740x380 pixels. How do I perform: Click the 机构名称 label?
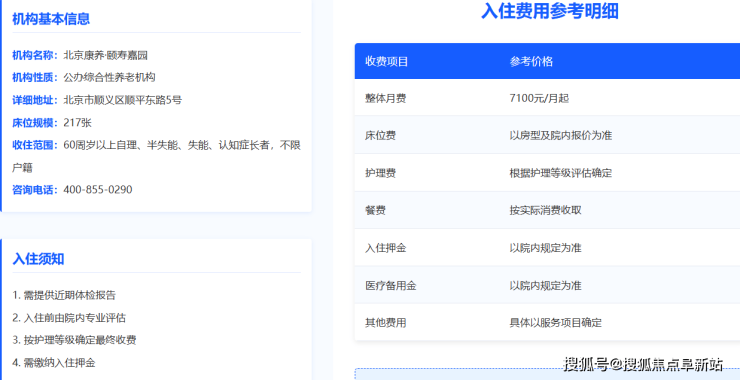point(34,55)
